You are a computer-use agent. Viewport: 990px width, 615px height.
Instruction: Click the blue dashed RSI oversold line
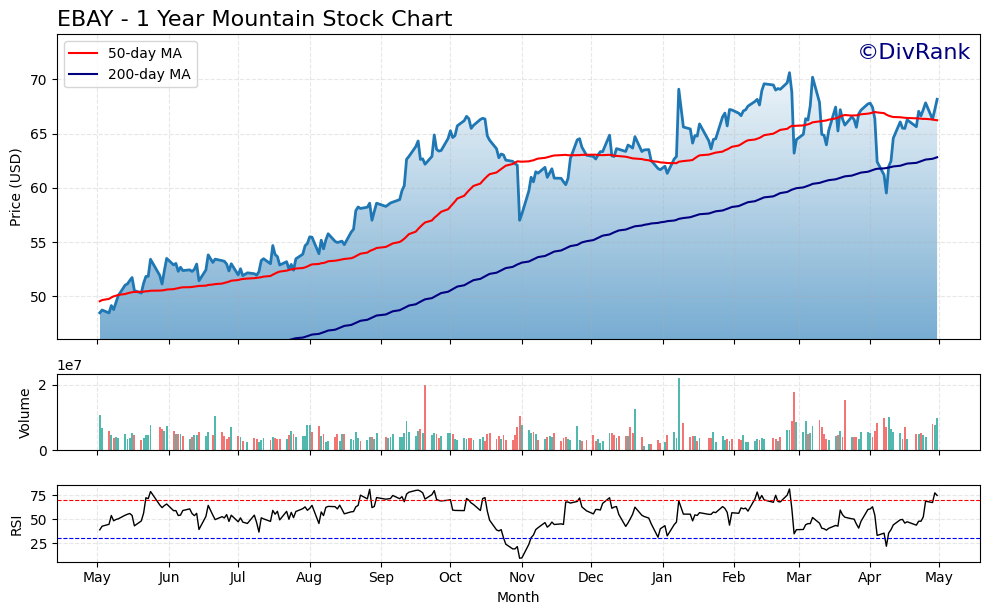coord(518,539)
